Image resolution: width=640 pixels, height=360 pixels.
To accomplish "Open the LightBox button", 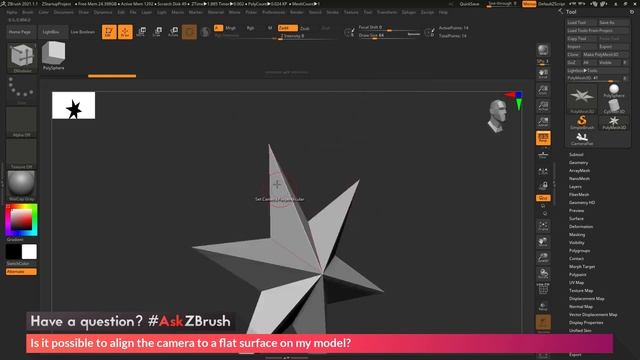I will tap(52, 32).
